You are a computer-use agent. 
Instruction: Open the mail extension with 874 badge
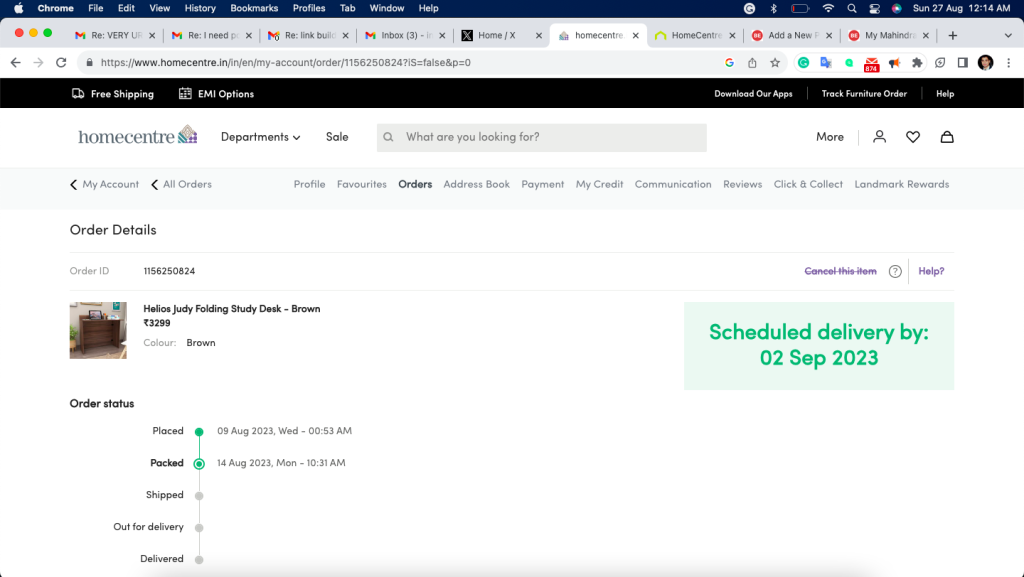click(x=871, y=63)
